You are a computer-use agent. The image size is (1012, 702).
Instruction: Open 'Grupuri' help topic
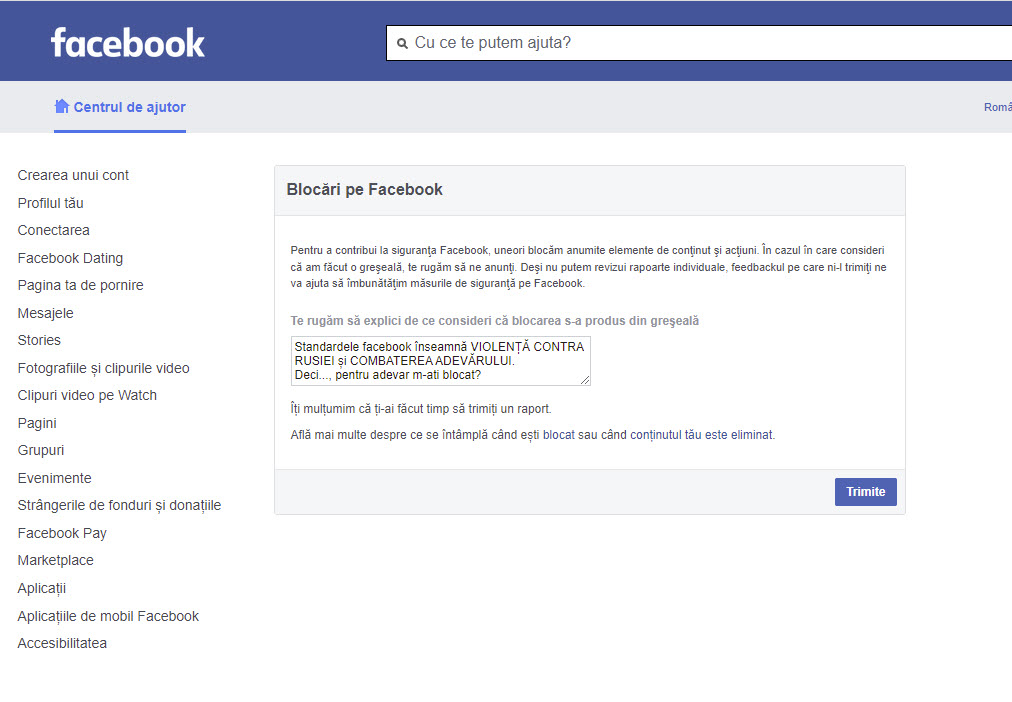click(x=41, y=450)
